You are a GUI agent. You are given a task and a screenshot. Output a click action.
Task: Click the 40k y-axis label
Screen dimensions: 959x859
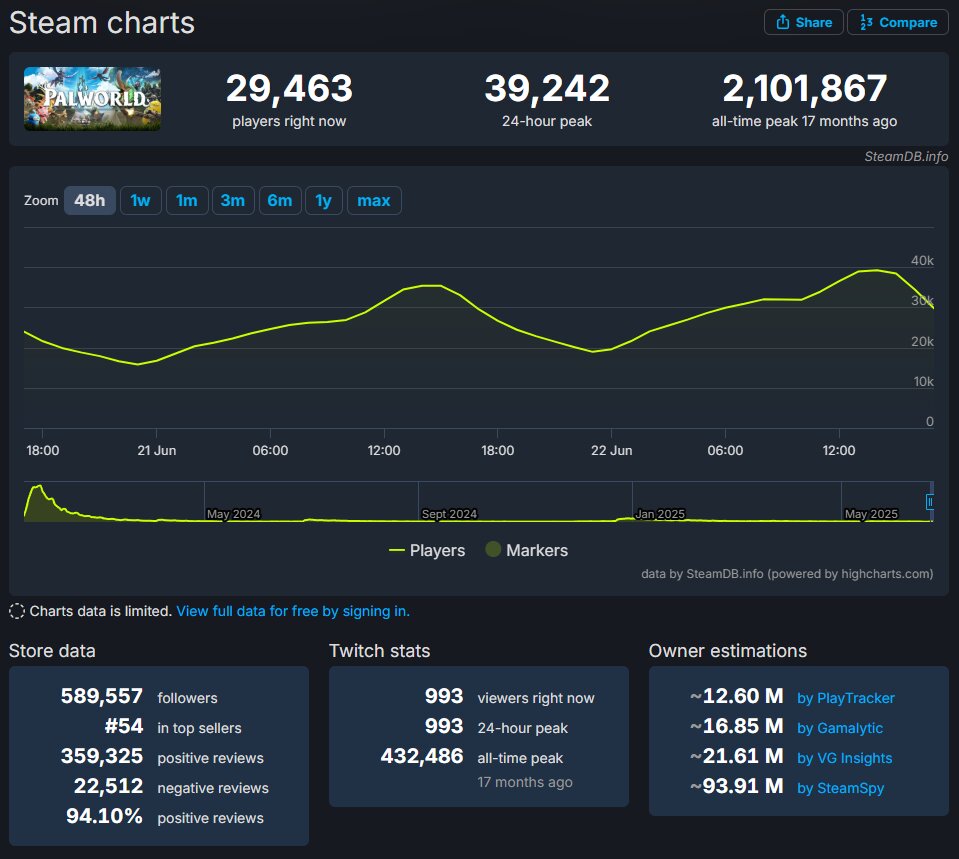point(922,261)
